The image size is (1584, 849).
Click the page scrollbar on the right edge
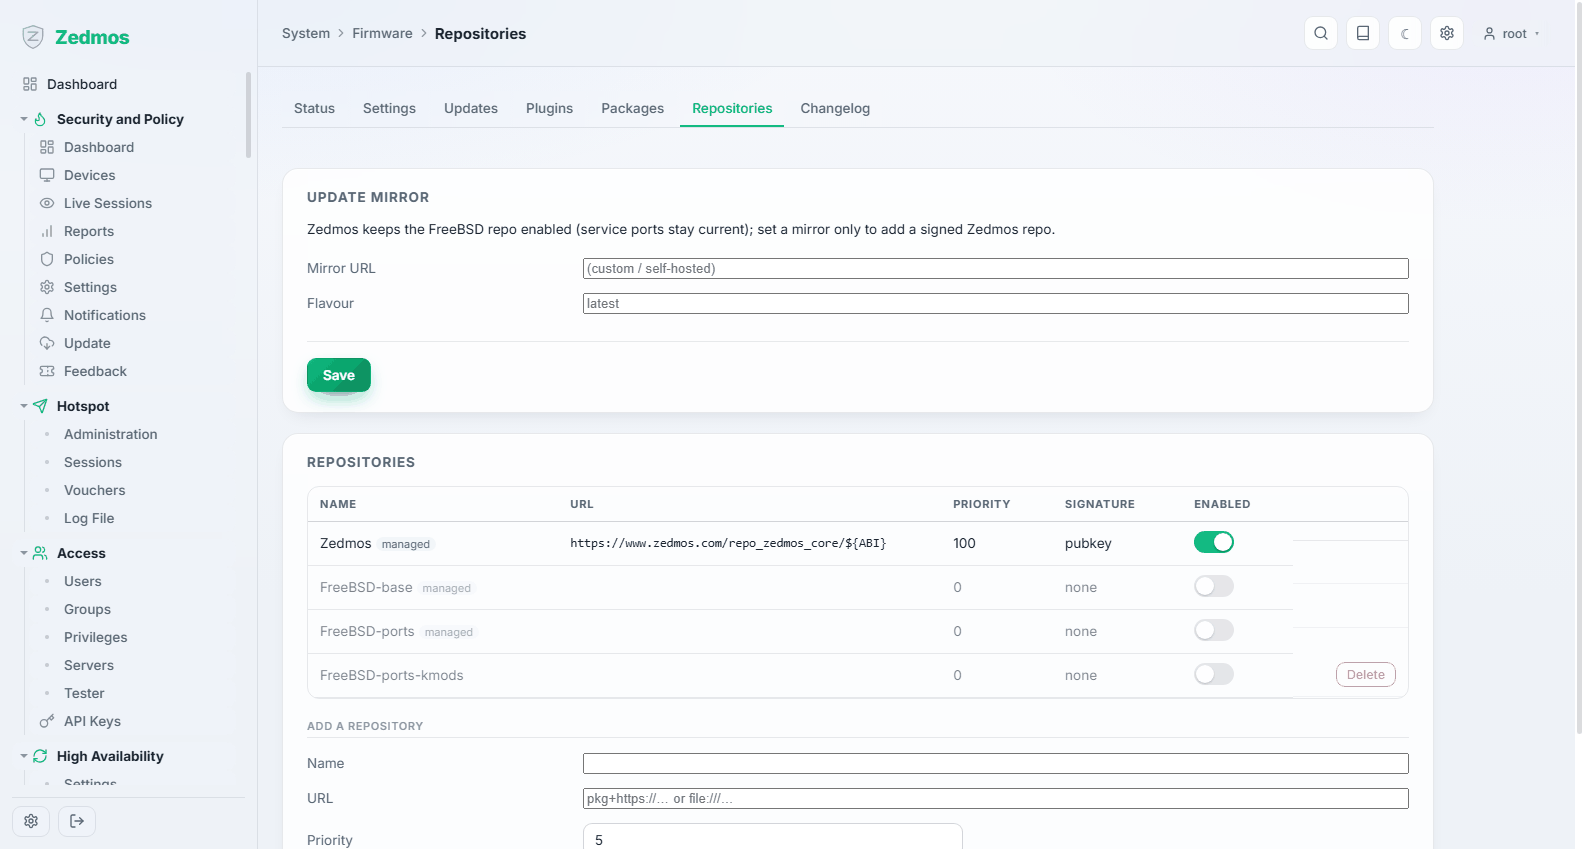1578,367
